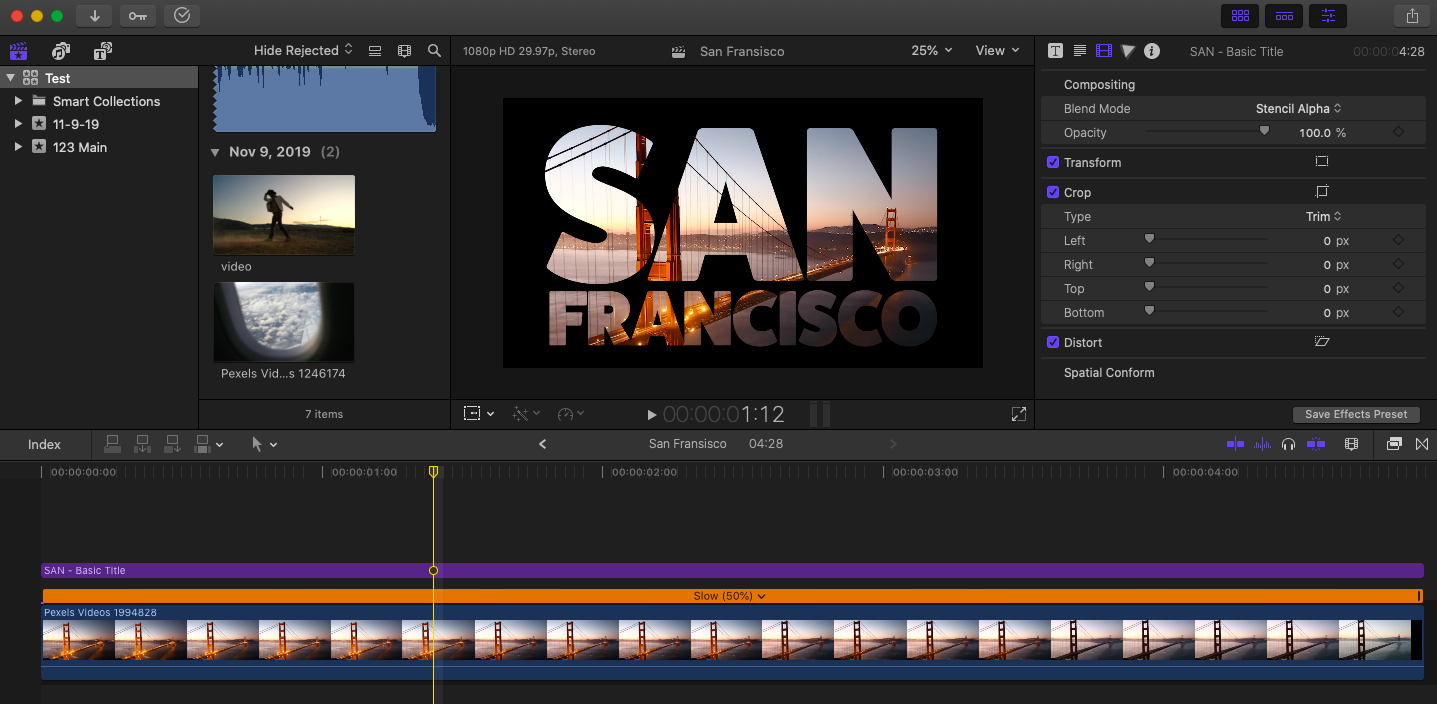1437x704 pixels.
Task: Select the 123 Main event
Action: point(80,147)
